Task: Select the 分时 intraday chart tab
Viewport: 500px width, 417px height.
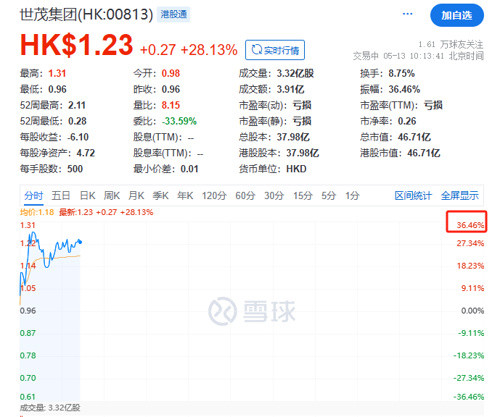Action: pos(34,196)
